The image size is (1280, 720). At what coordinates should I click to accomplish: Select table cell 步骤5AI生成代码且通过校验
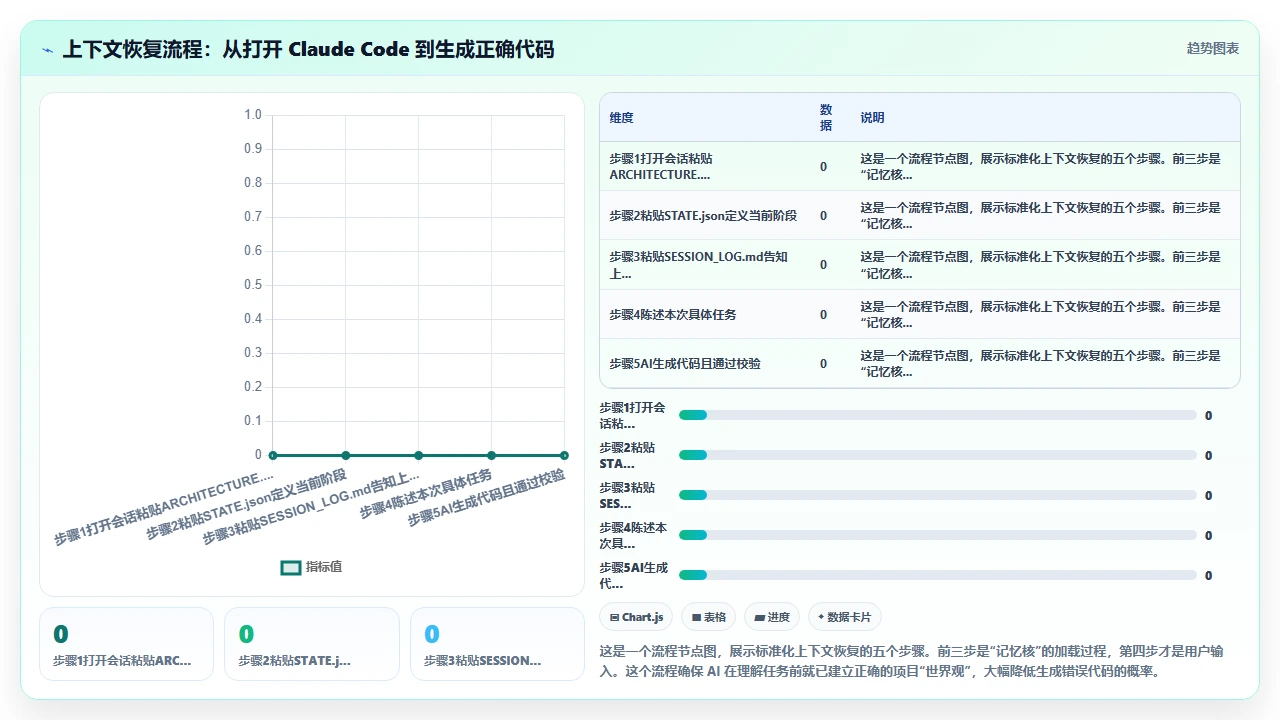(705, 363)
